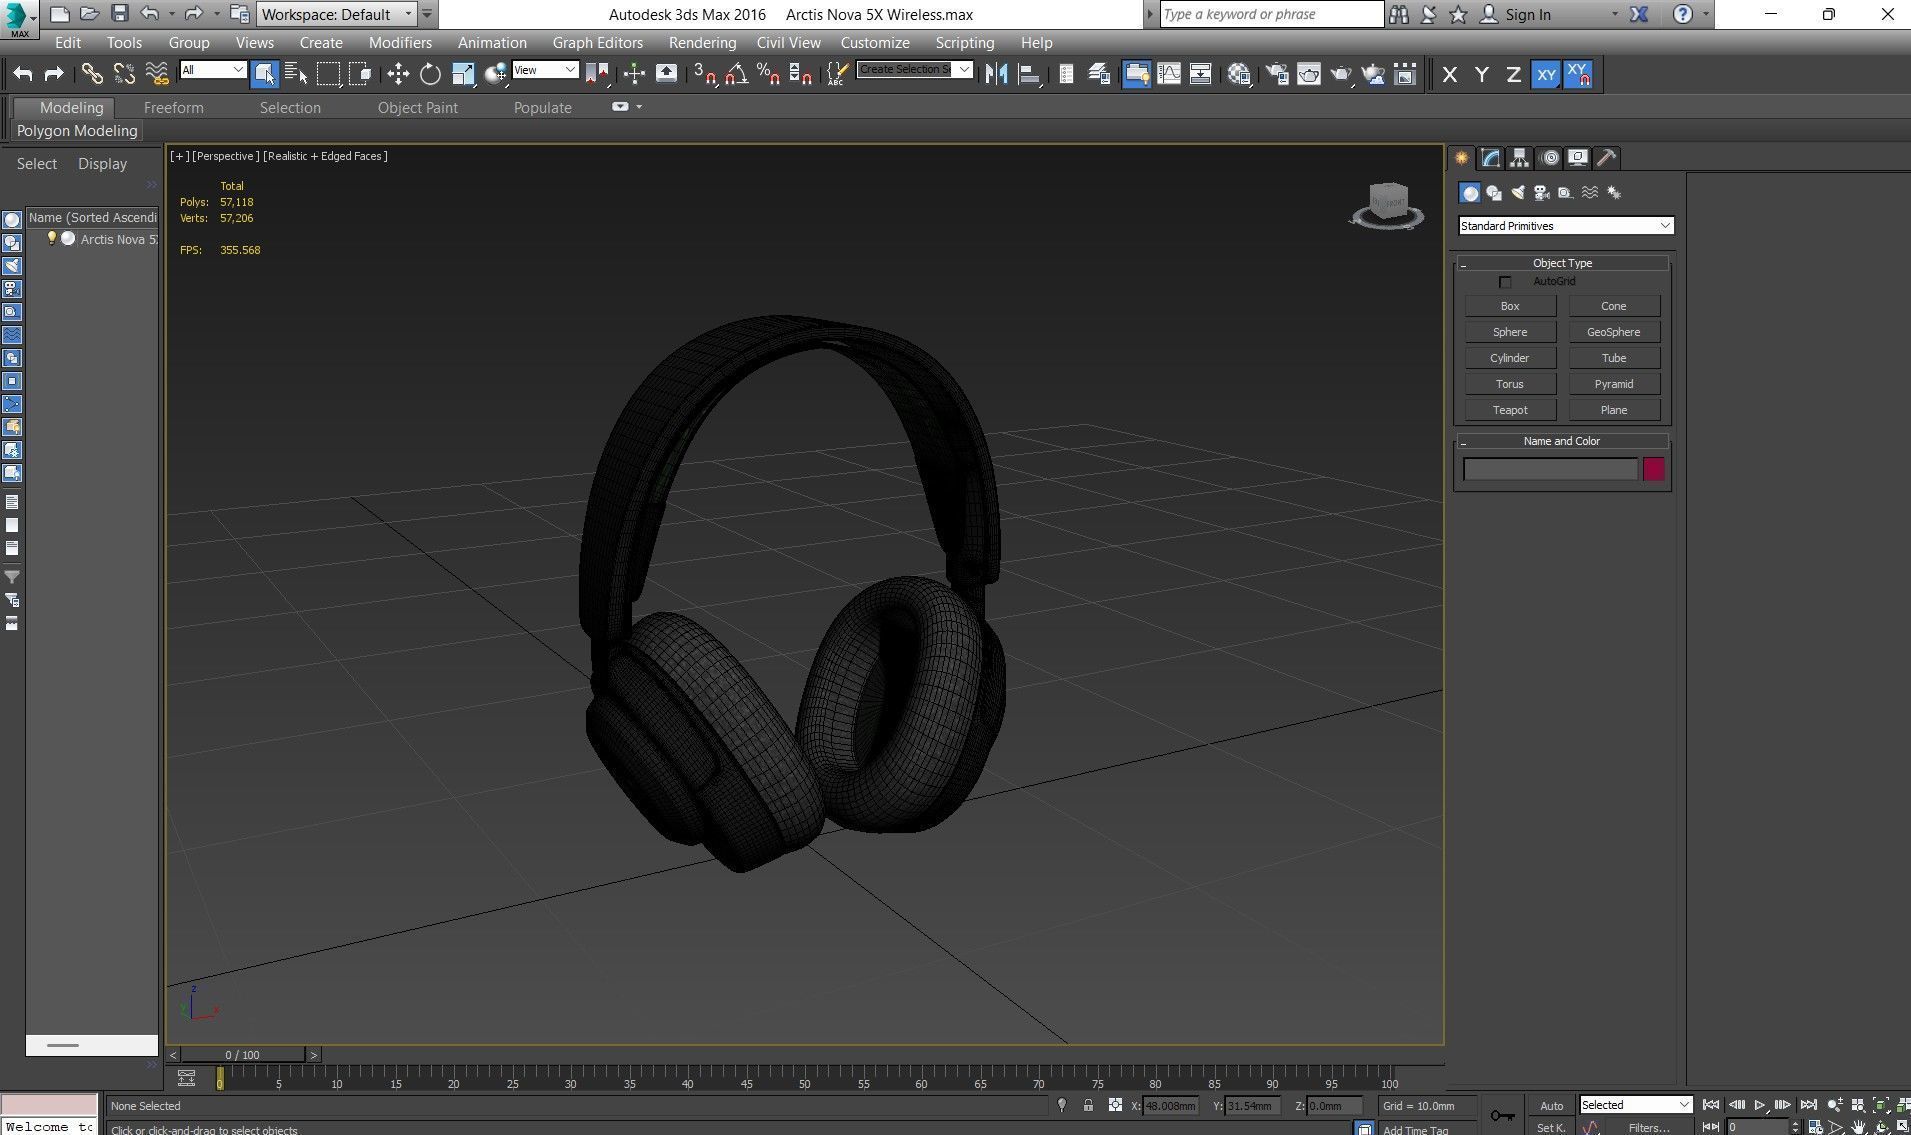Toggle the Angle Snap tool
Viewport: 1911px width, 1135px height.
737,74
